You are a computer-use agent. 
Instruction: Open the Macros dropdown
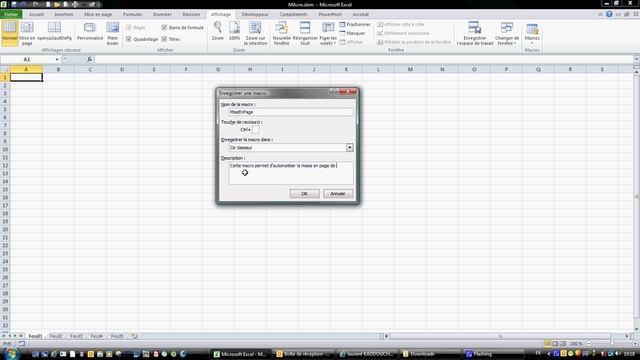pyautogui.click(x=532, y=33)
